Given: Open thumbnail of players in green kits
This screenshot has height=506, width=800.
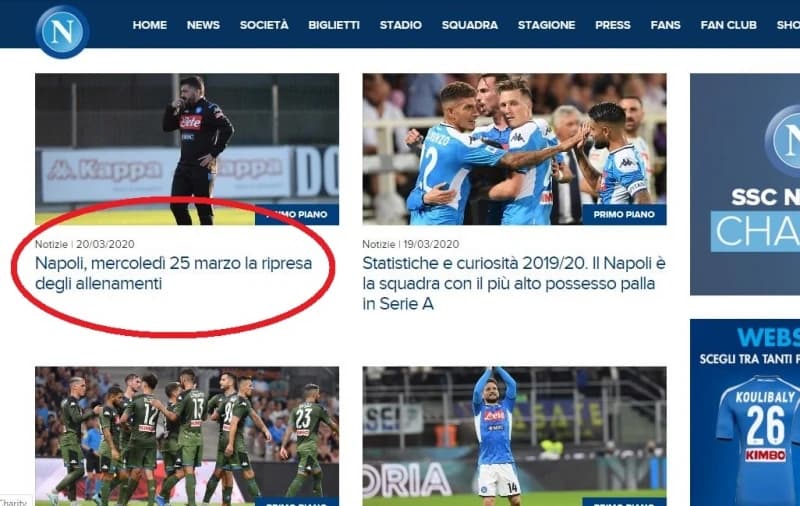Looking at the screenshot, I should pyautogui.click(x=187, y=436).
